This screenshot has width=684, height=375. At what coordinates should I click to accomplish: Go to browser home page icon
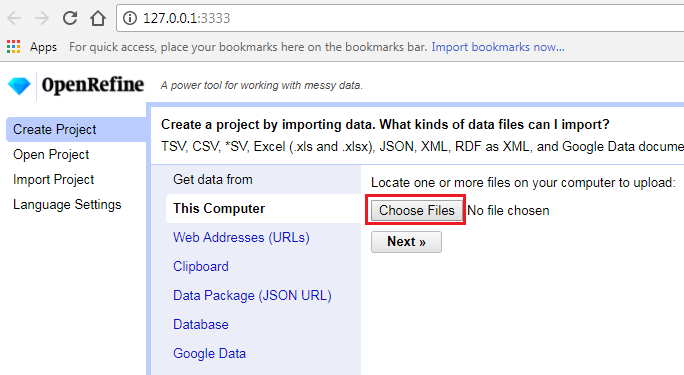tap(98, 18)
